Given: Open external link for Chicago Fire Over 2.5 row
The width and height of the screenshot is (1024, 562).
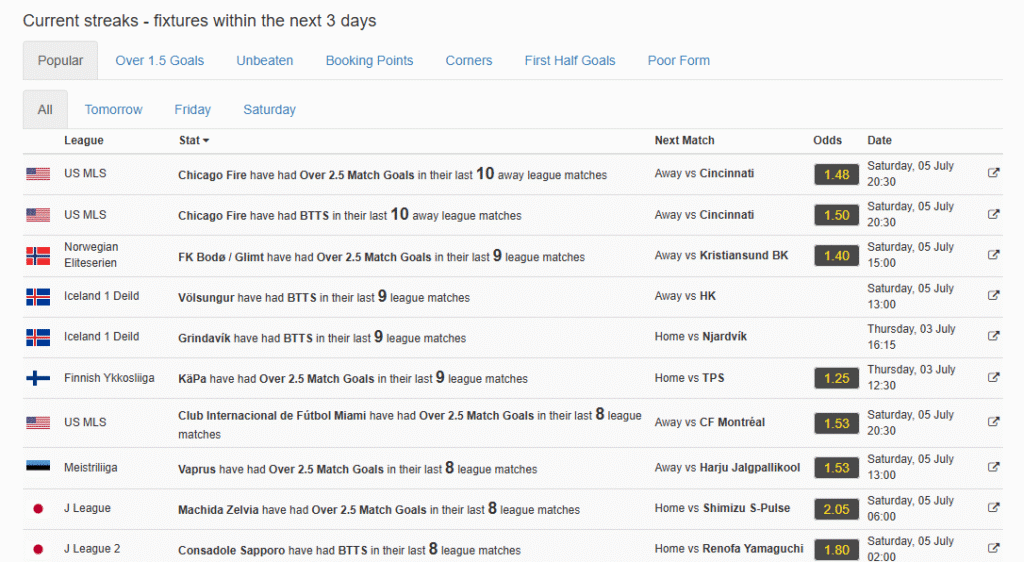Looking at the screenshot, I should tap(993, 173).
